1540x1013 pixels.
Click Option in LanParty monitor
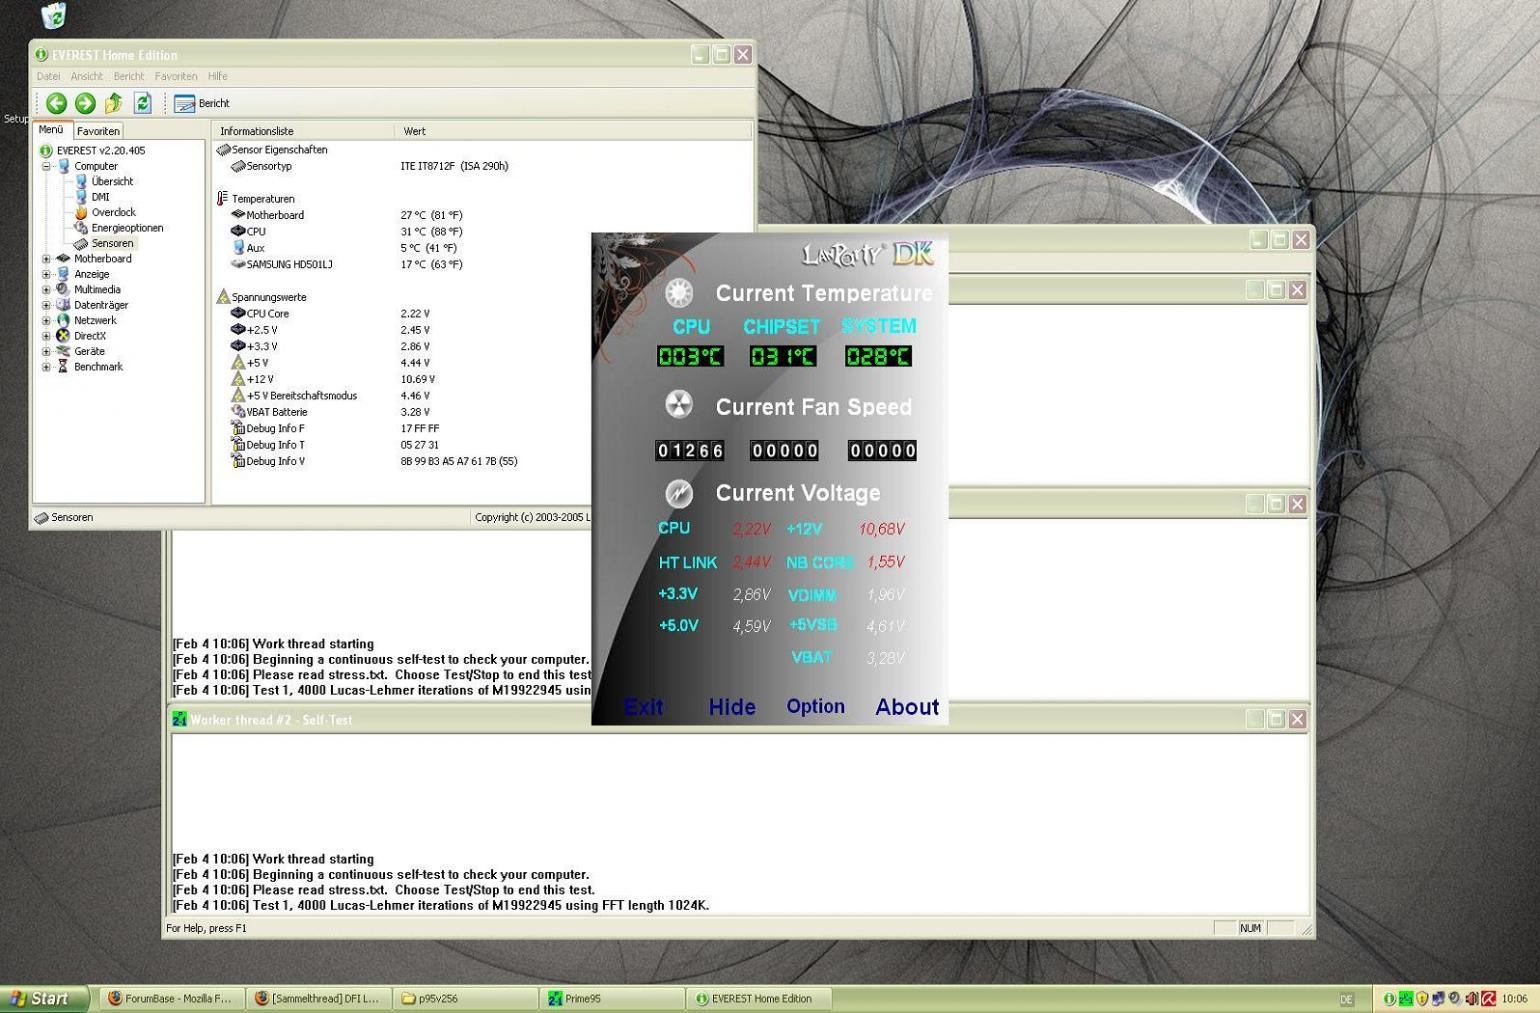(815, 706)
